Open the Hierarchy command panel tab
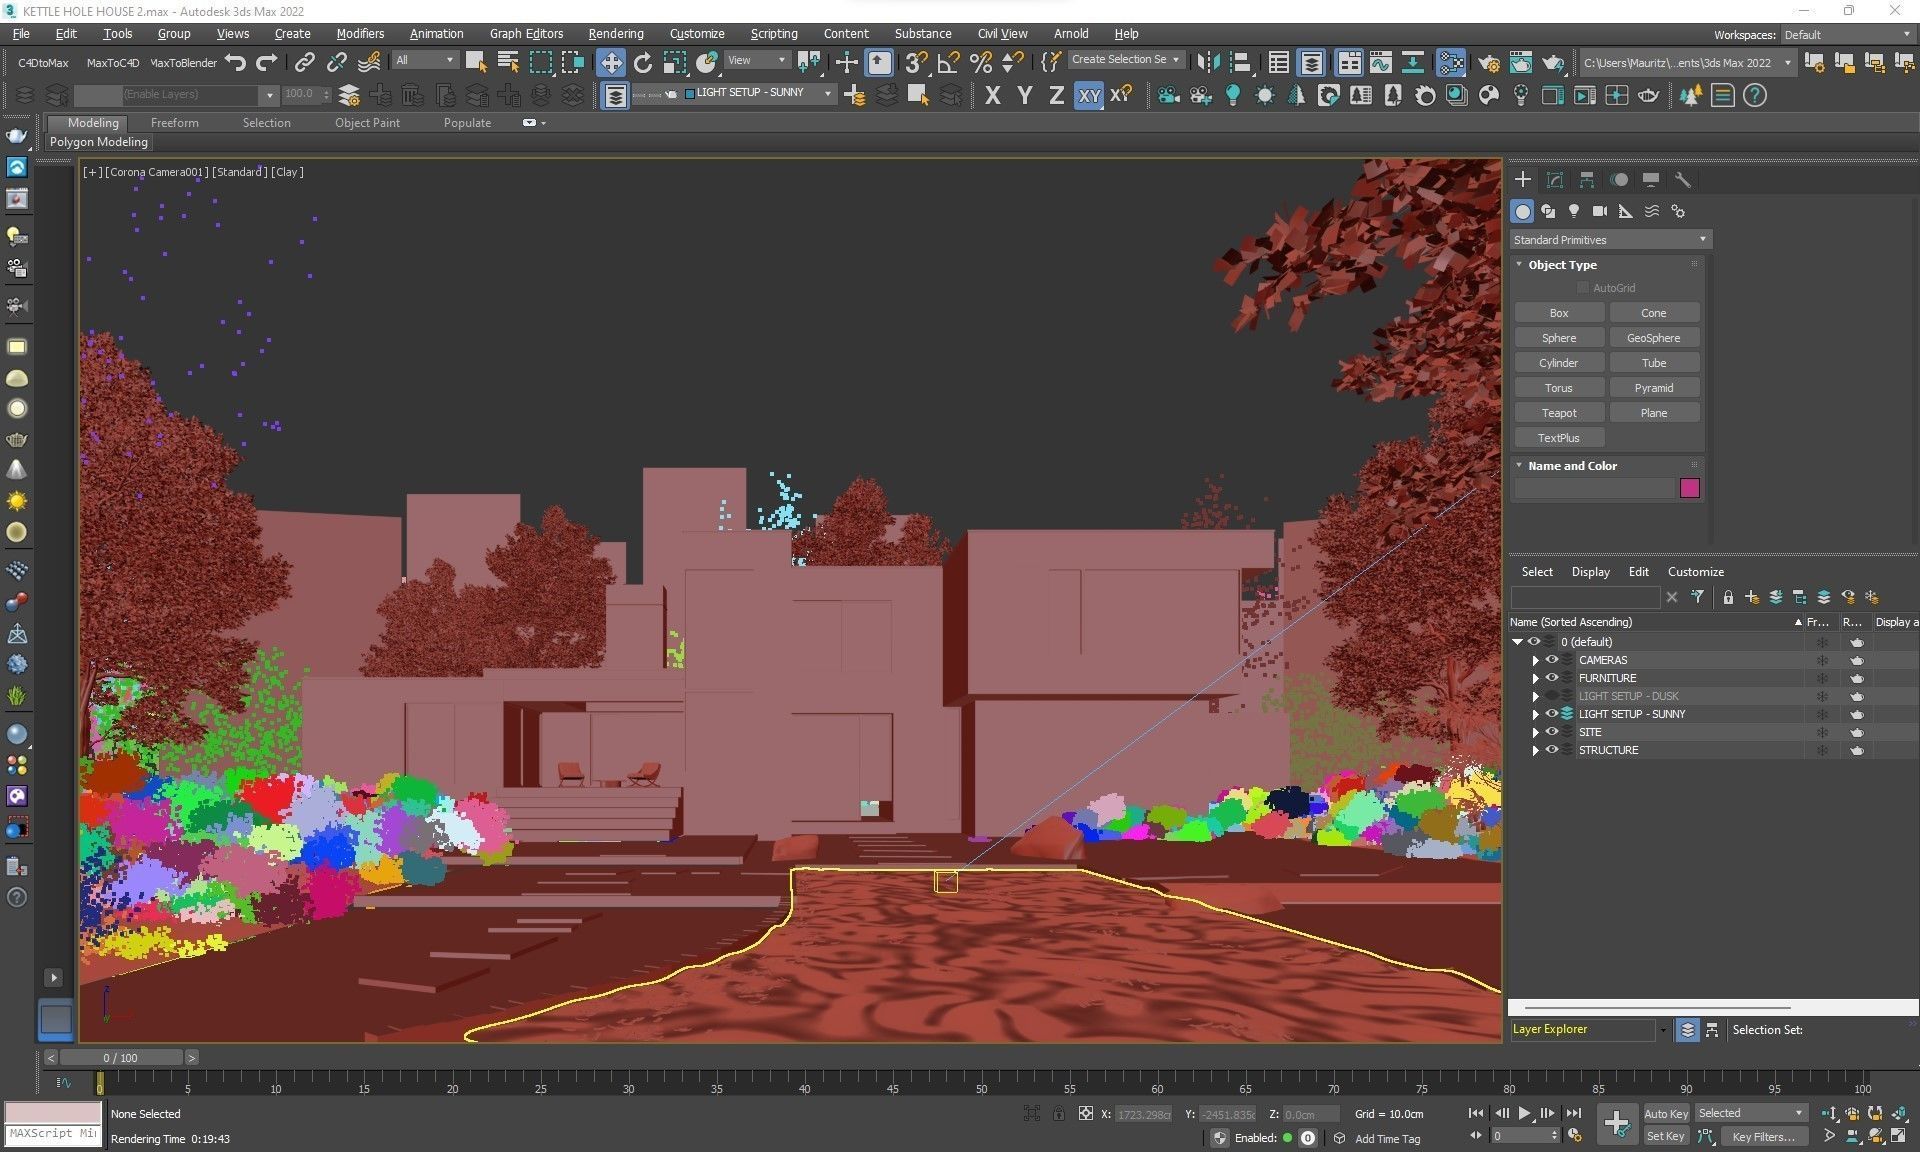 click(x=1587, y=180)
